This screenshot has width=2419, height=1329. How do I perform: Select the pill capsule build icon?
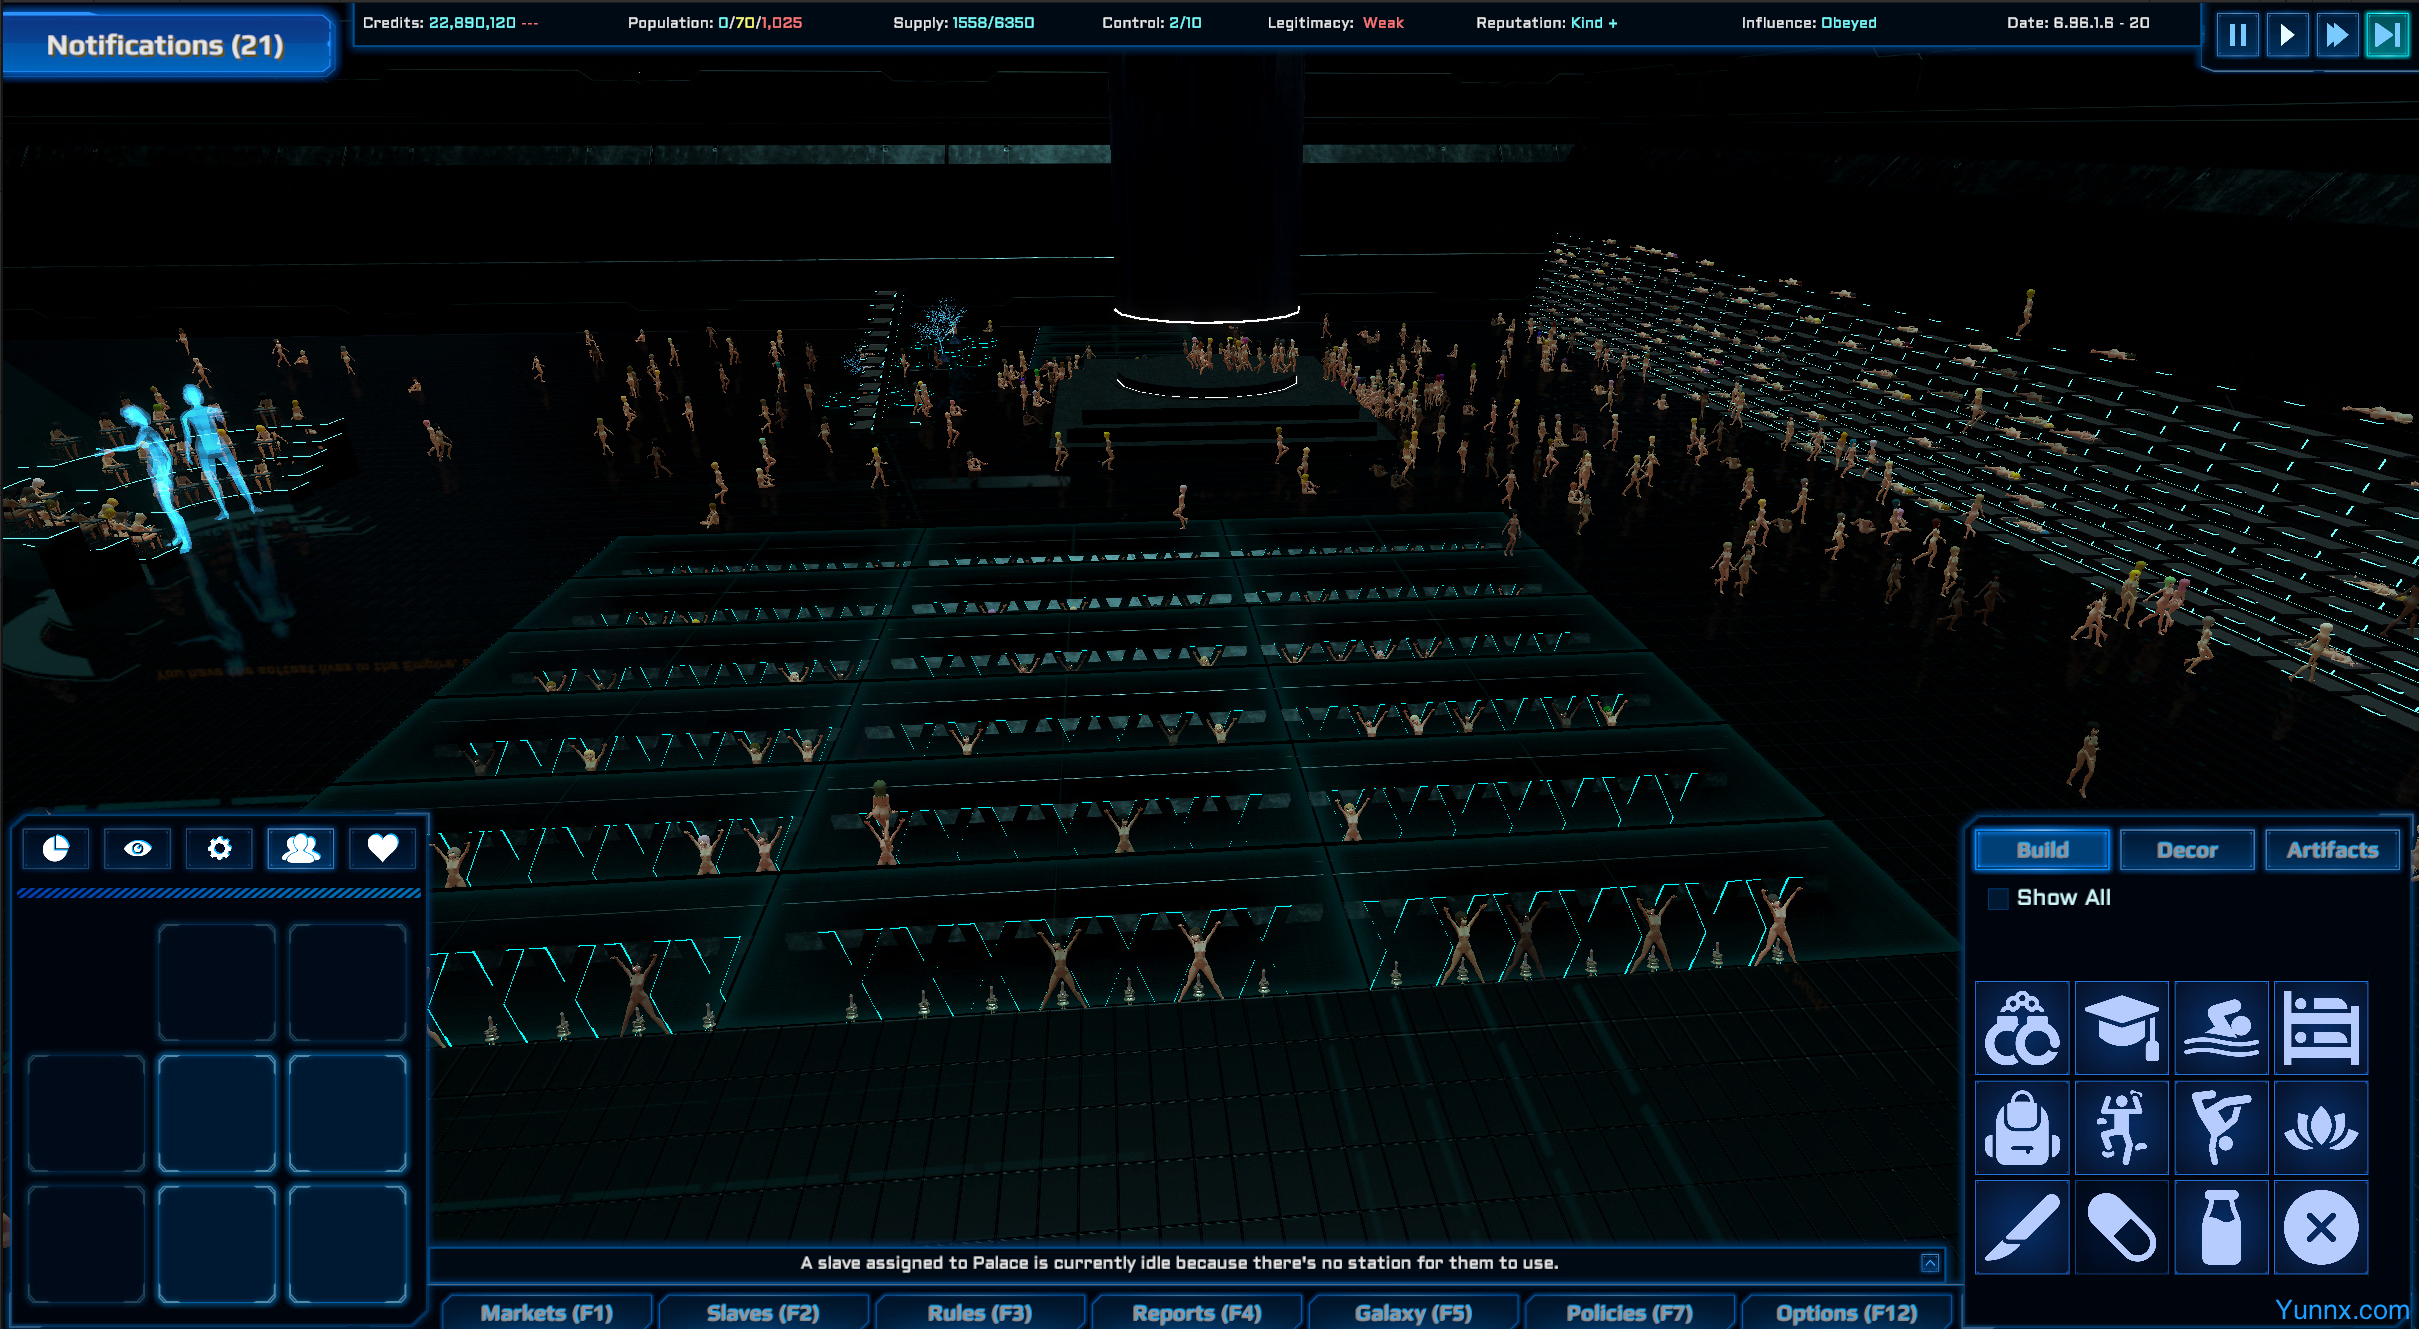(x=2121, y=1227)
